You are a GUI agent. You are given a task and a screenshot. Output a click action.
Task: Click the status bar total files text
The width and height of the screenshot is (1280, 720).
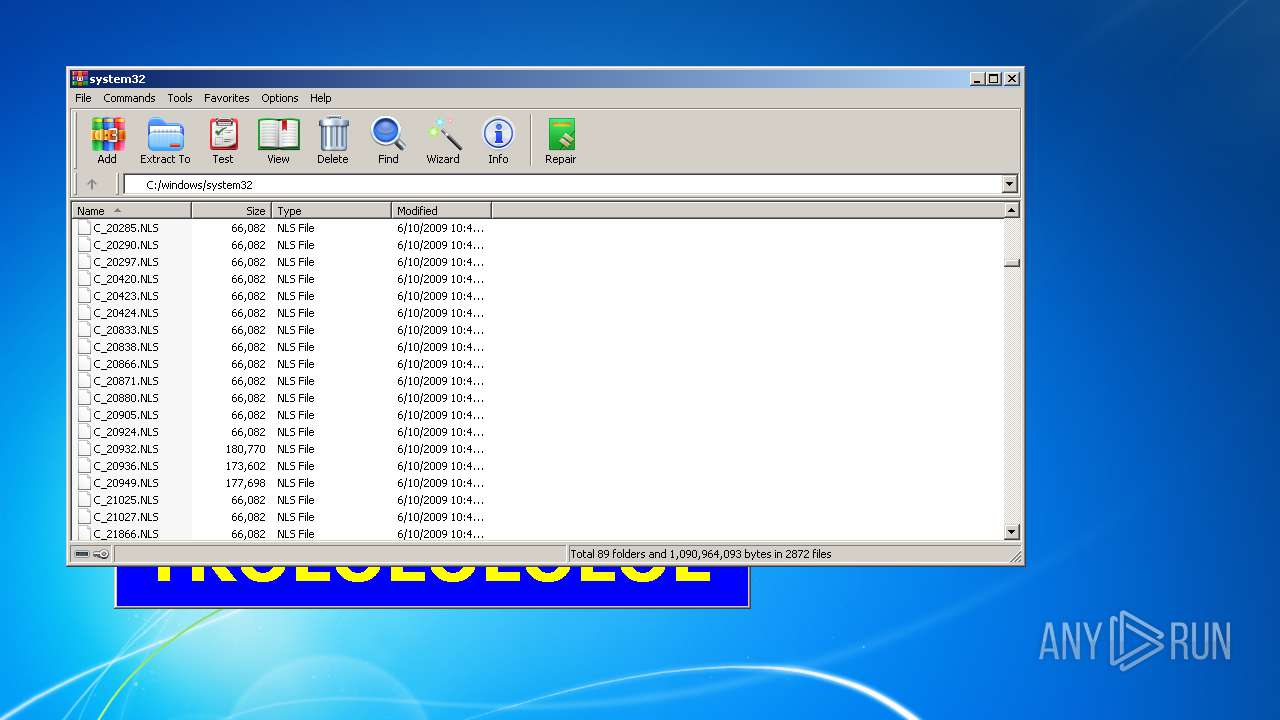[x=701, y=554]
